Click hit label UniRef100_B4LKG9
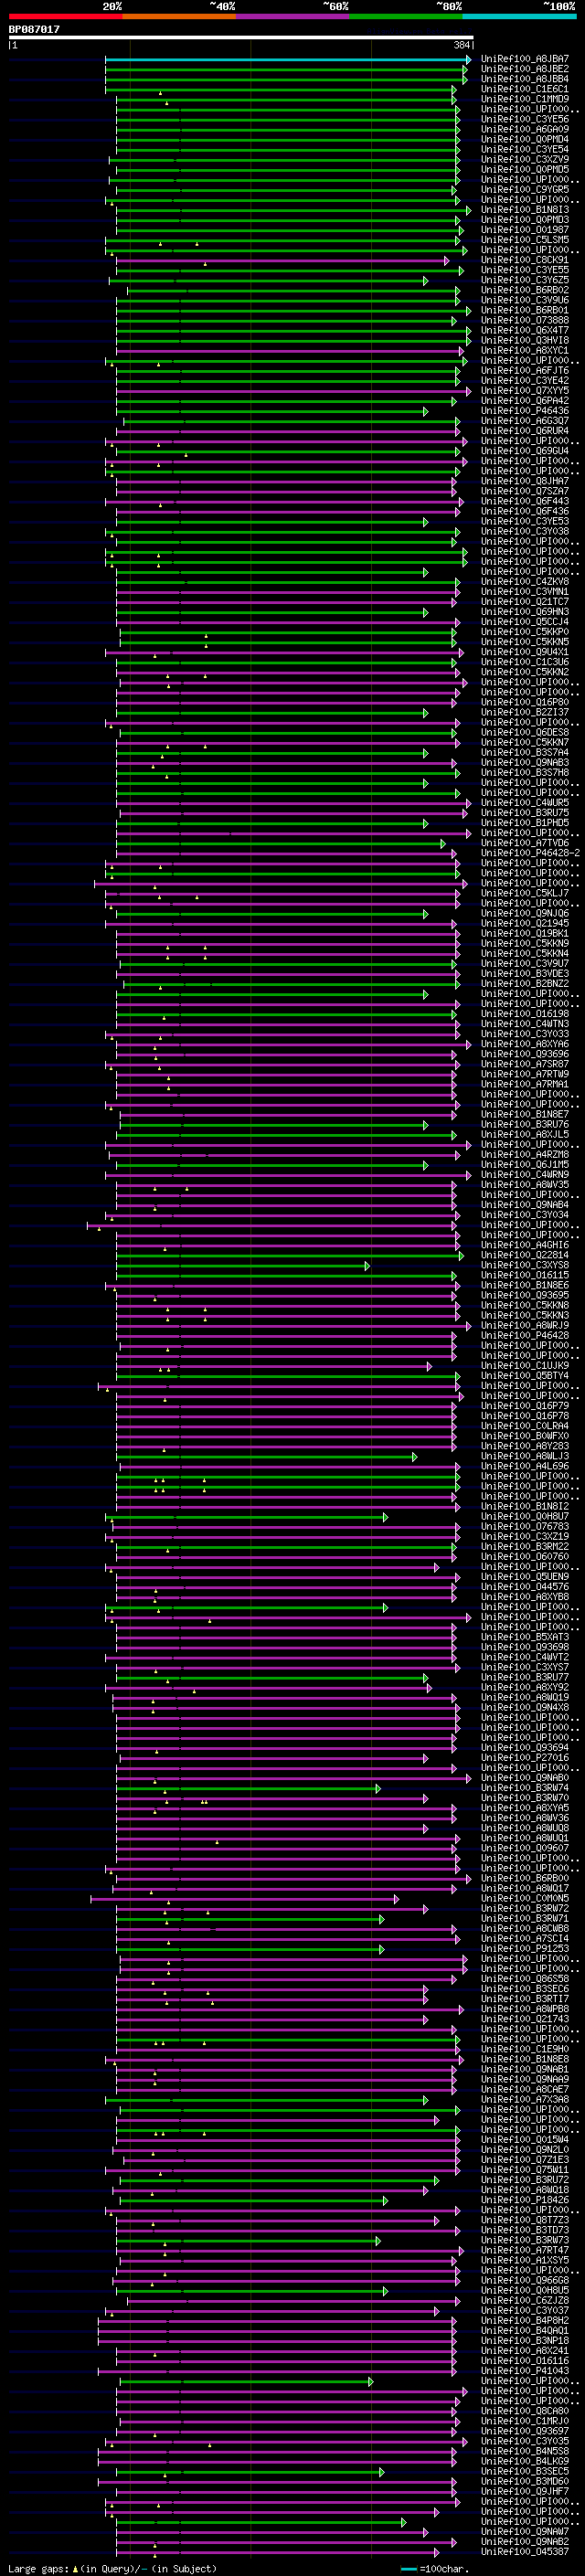Image resolution: width=585 pixels, height=2576 pixels. (x=525, y=2461)
